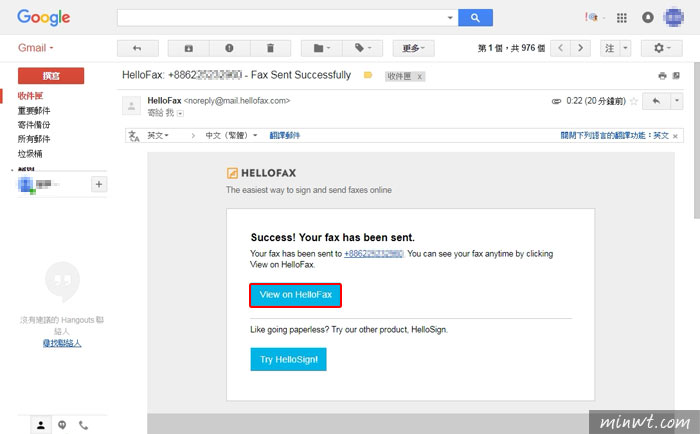
Task: Open the Gmail dropdown menu
Action: point(36,48)
